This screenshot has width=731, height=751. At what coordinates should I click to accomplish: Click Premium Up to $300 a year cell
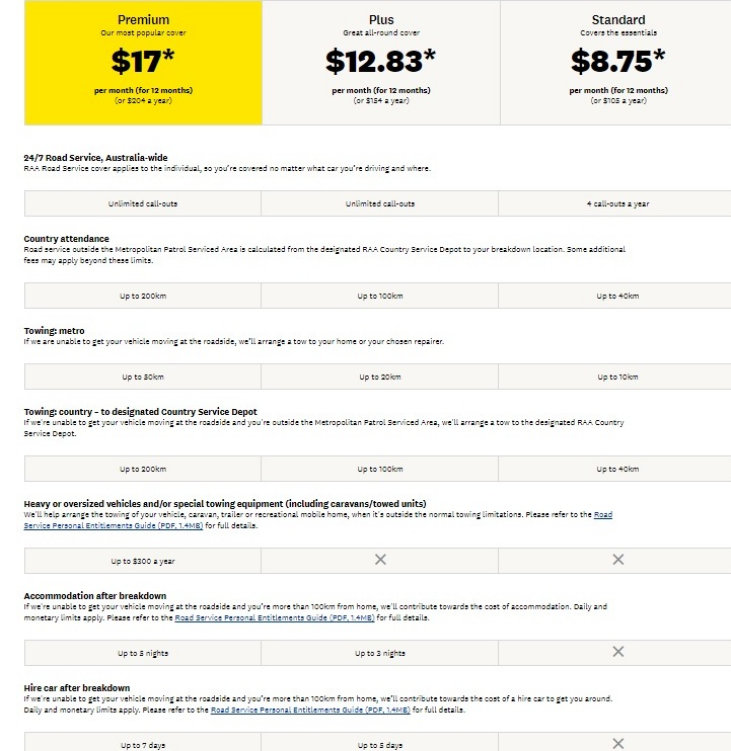[x=143, y=561]
